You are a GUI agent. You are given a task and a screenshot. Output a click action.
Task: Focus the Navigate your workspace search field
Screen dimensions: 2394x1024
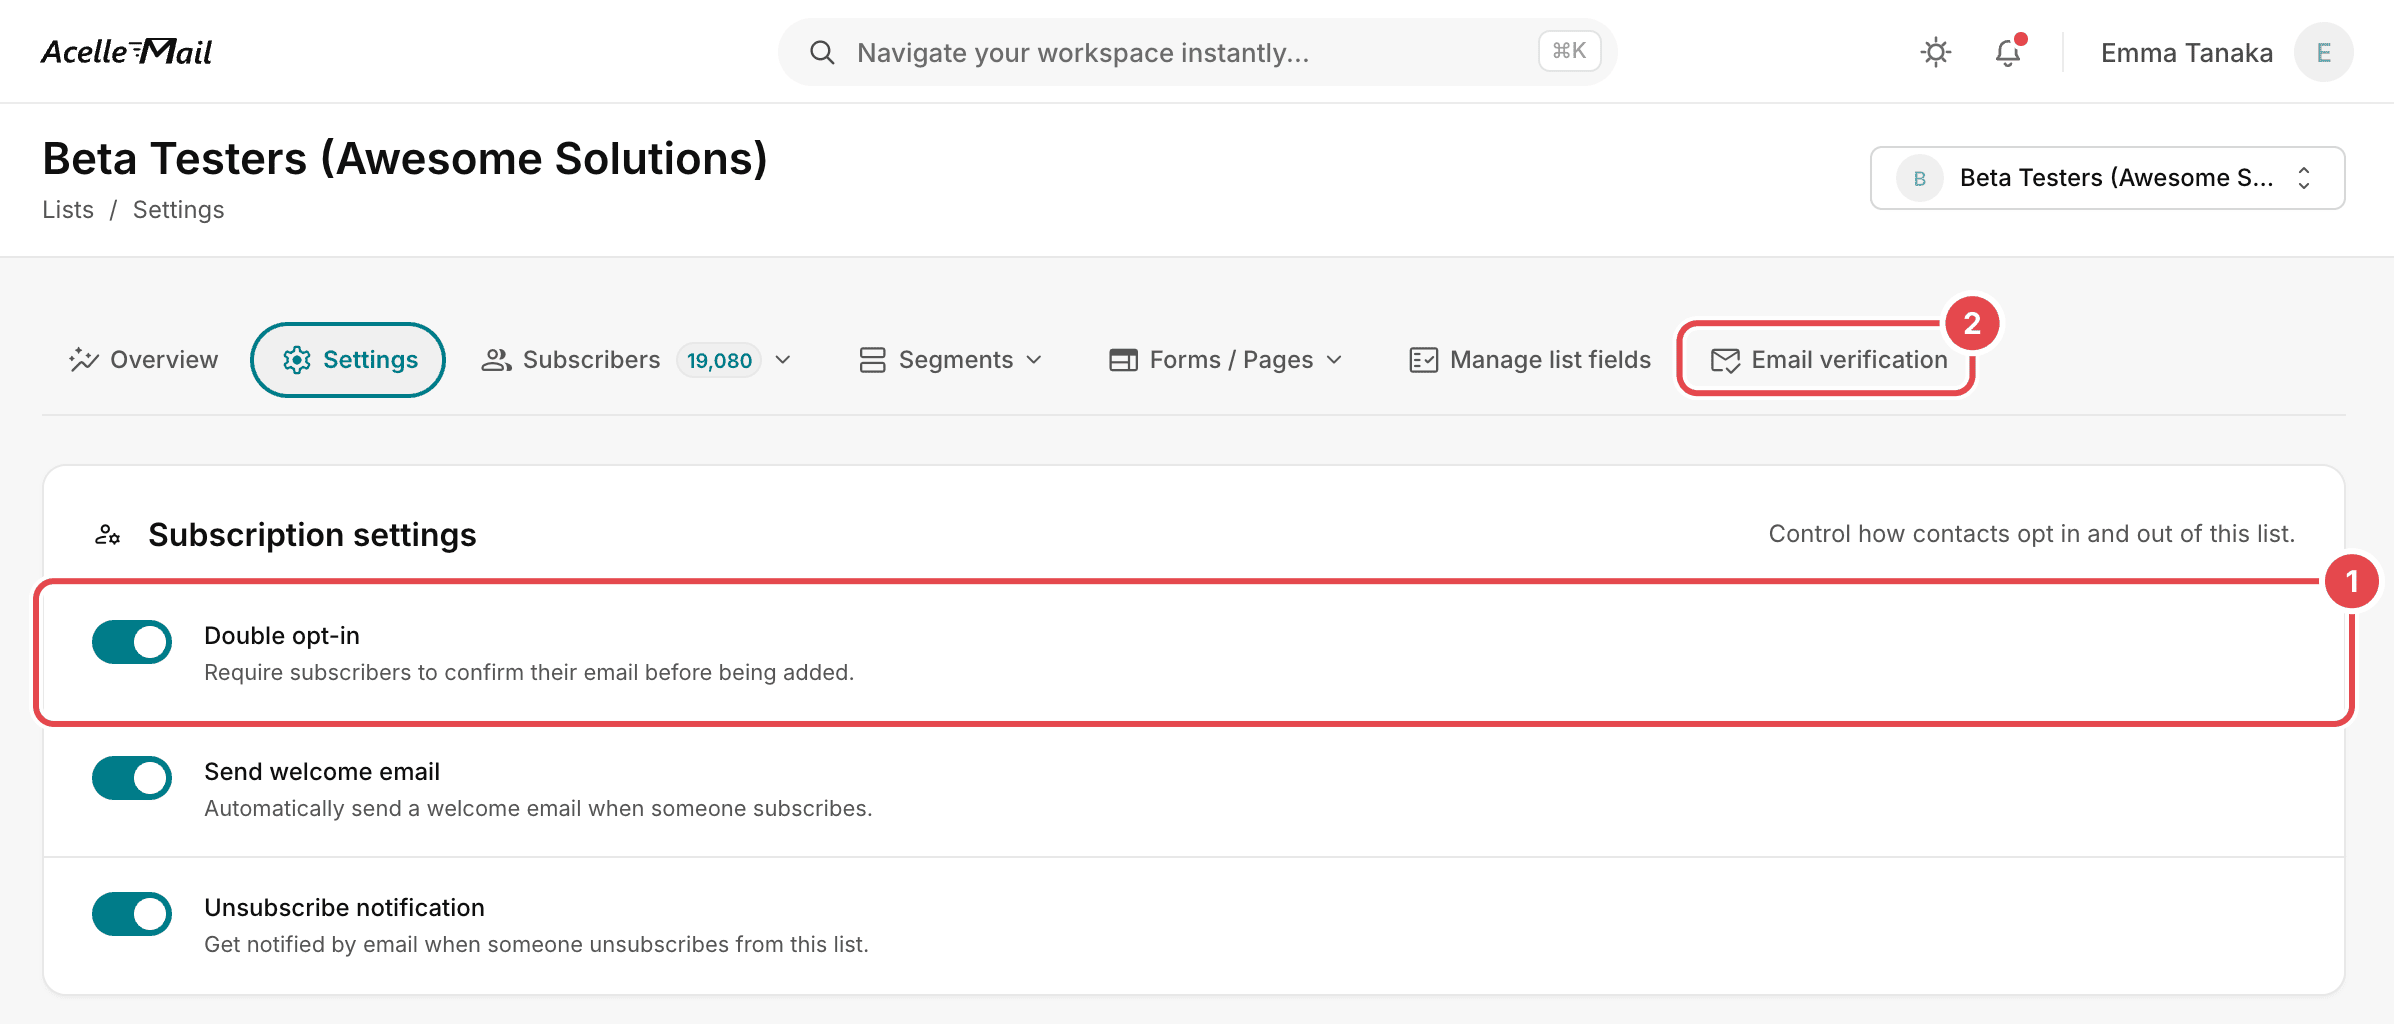point(1197,52)
